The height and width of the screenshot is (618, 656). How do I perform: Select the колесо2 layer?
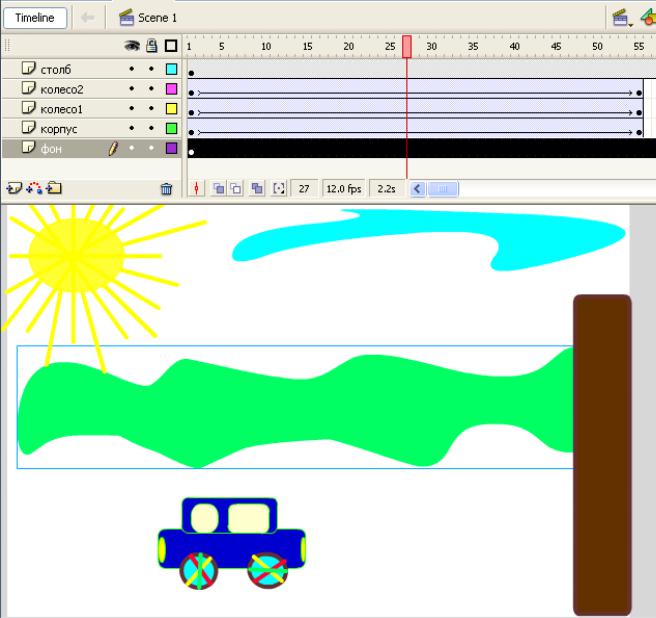click(x=62, y=89)
